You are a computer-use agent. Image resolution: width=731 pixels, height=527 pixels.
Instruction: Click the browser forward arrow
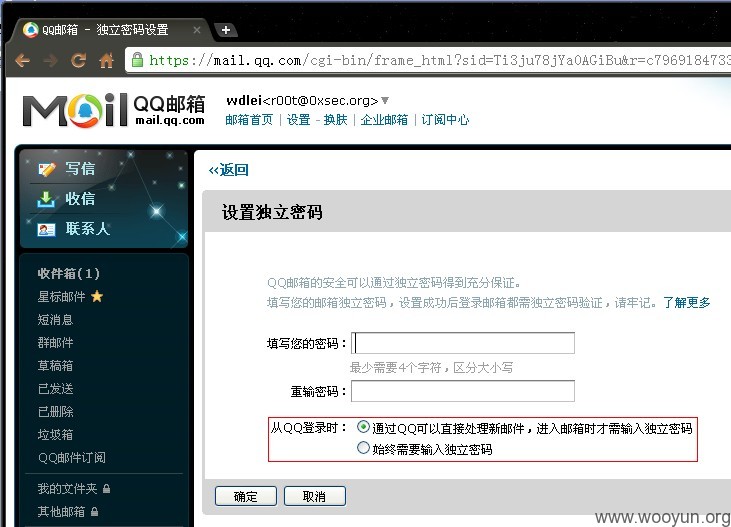pyautogui.click(x=50, y=60)
